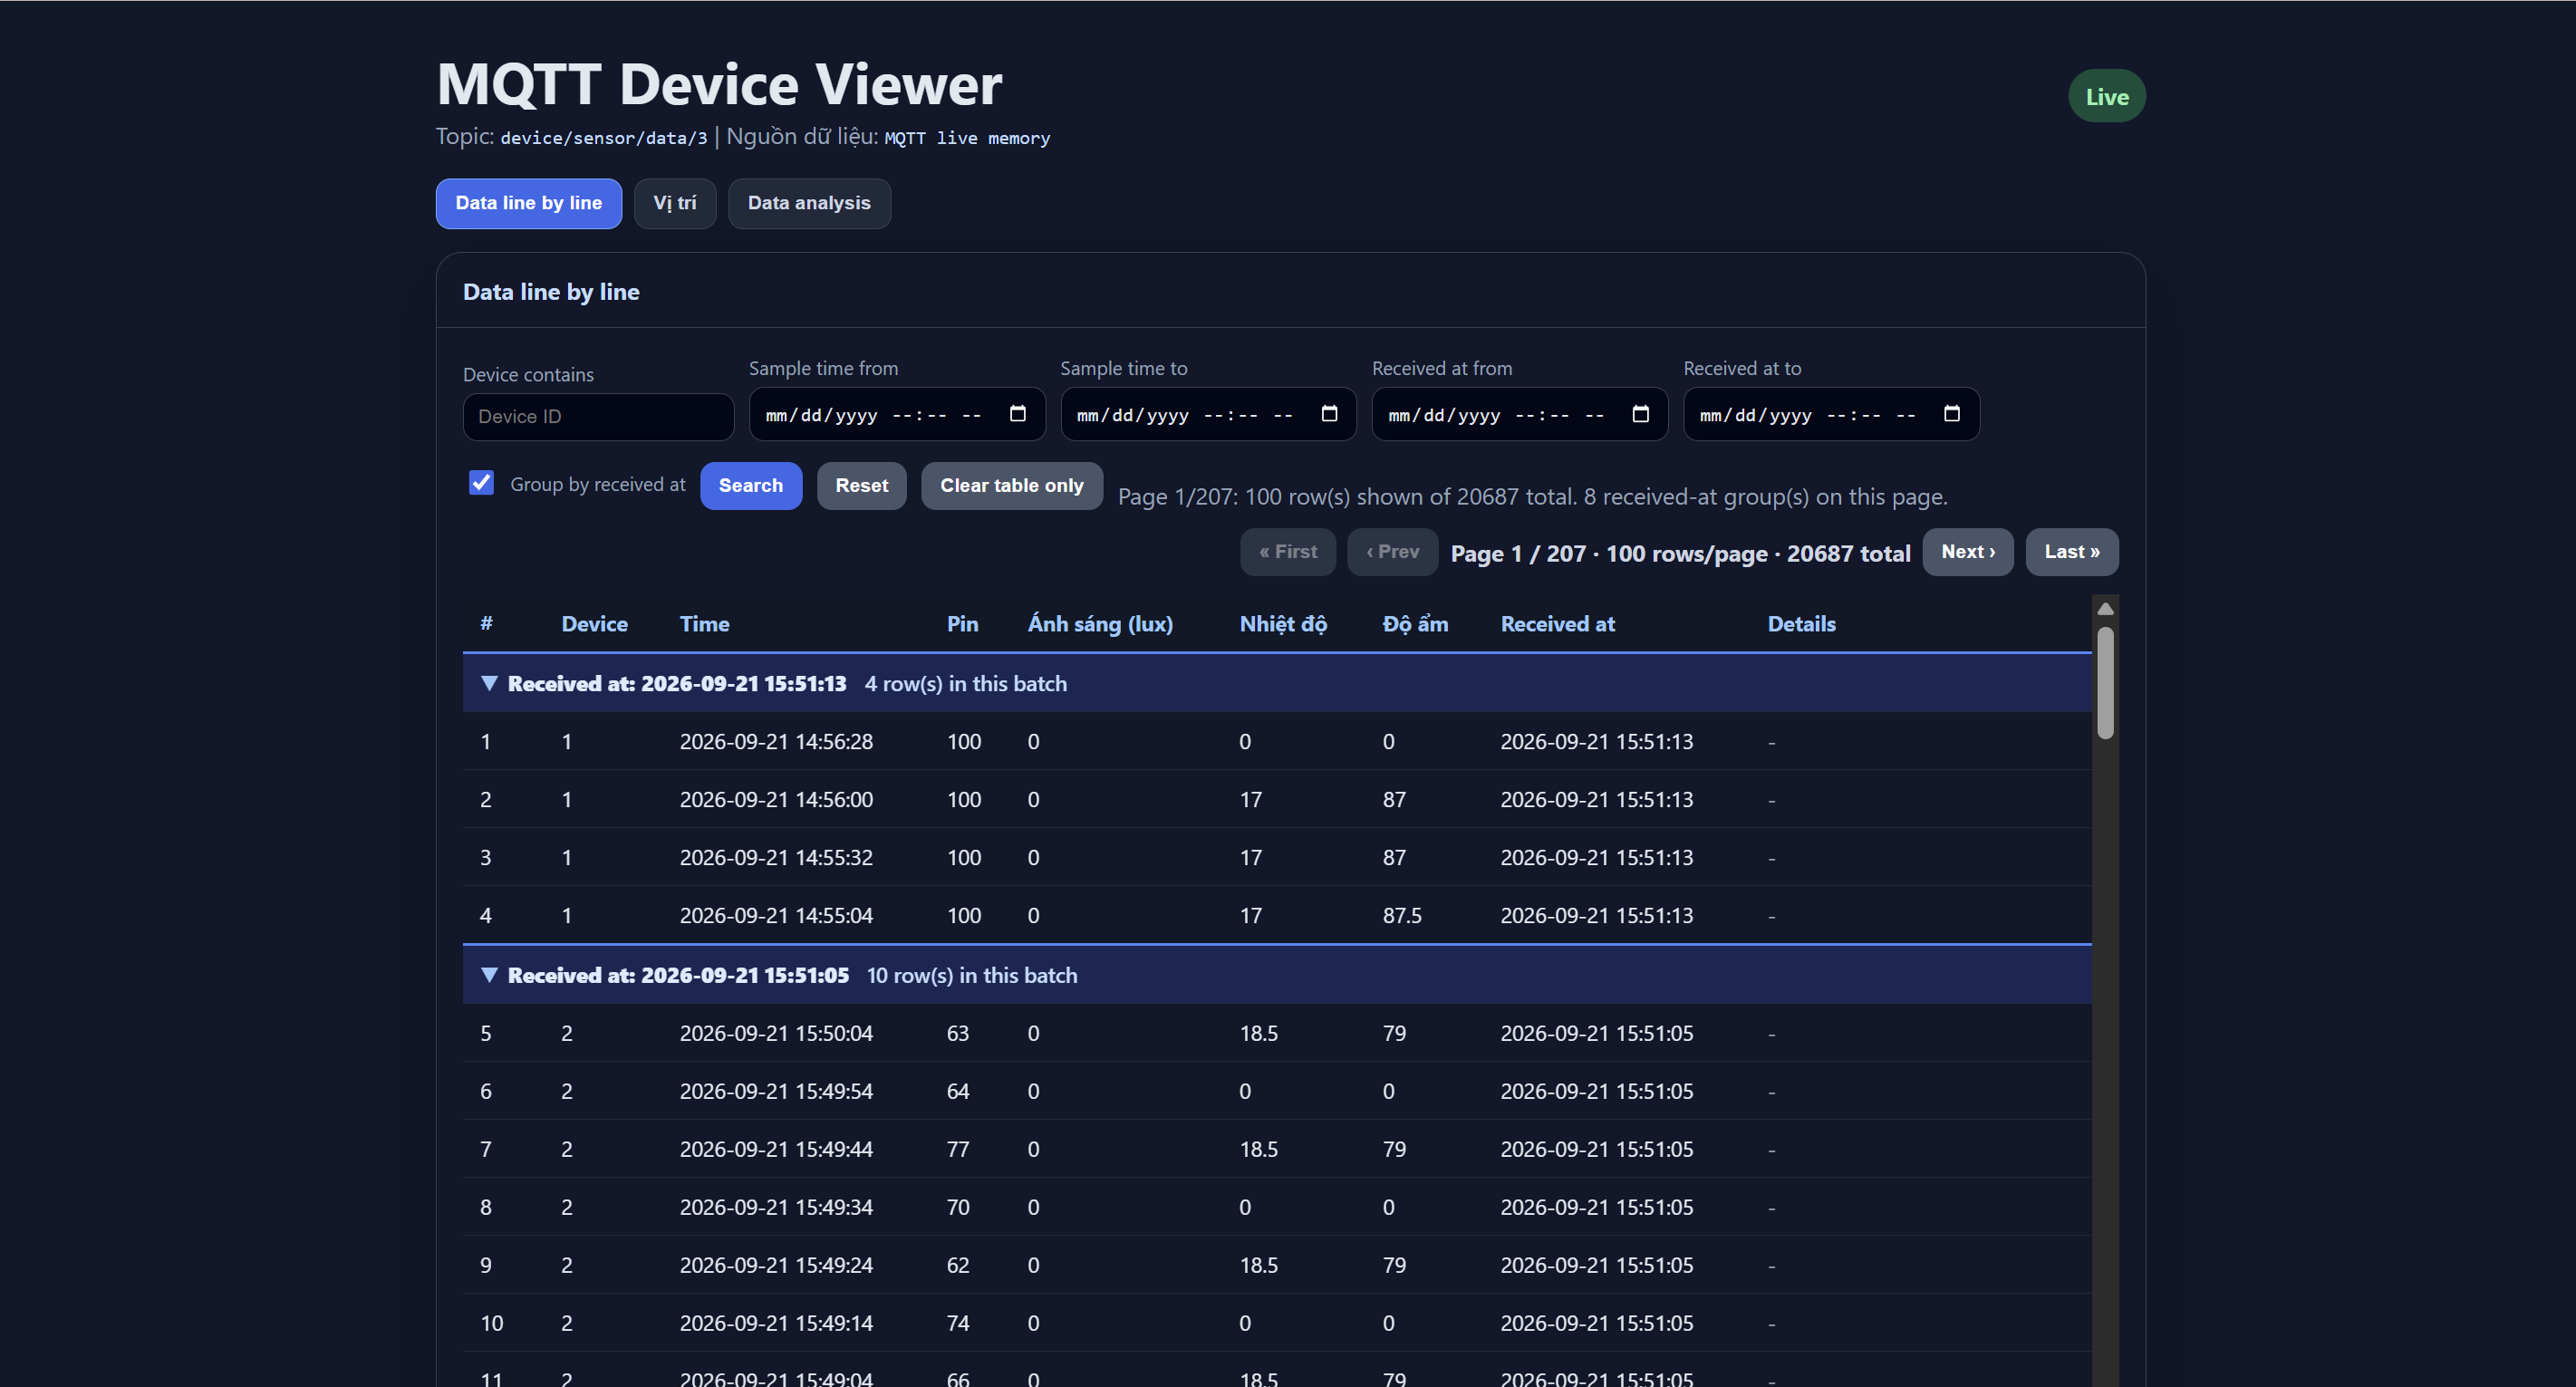Select time cell 2026-09-21 14:56:28
Image resolution: width=2576 pixels, height=1387 pixels.
click(777, 742)
